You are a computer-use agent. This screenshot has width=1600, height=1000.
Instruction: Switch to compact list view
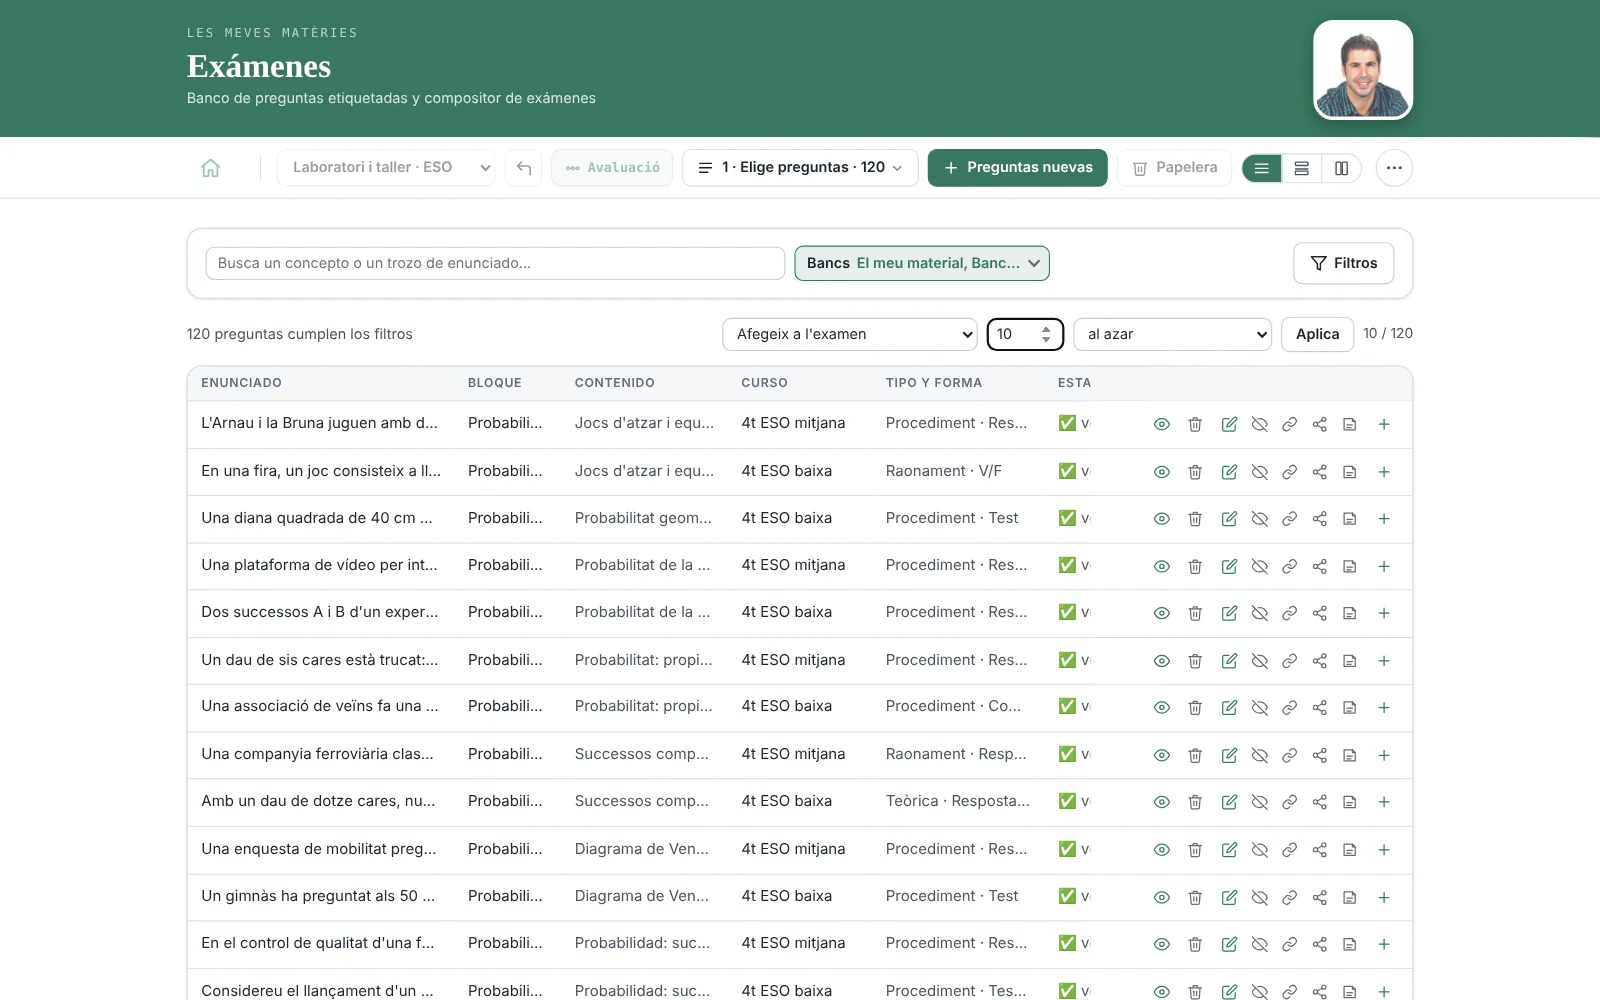pos(1262,168)
